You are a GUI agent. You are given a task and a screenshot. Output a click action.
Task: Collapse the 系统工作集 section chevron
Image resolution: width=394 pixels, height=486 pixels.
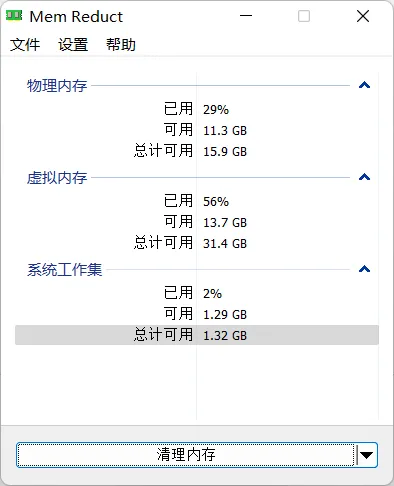(x=364, y=269)
